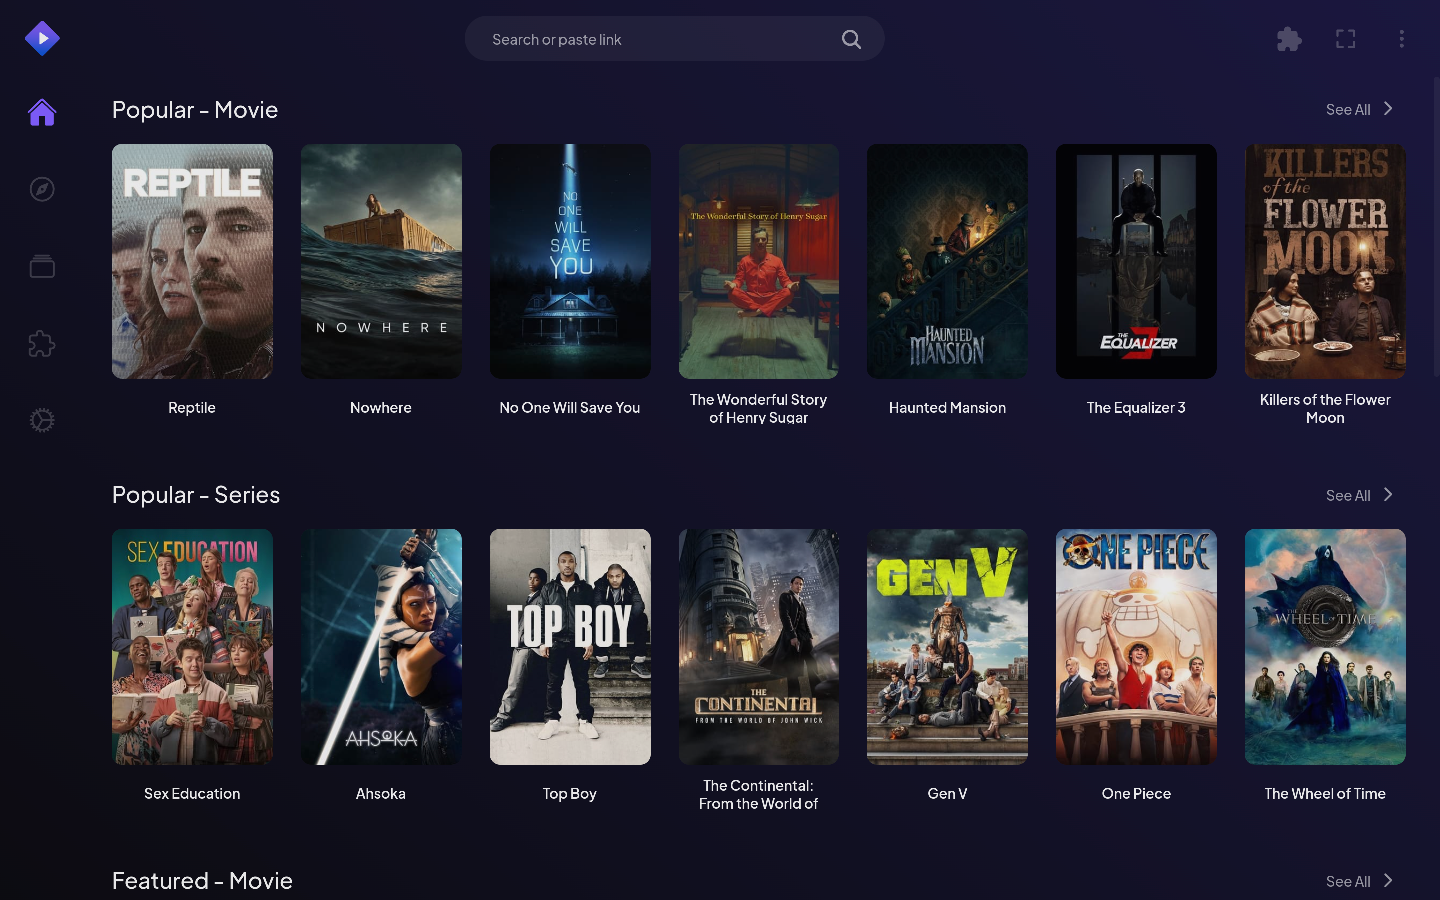Select the Discover compass icon

pos(42,189)
